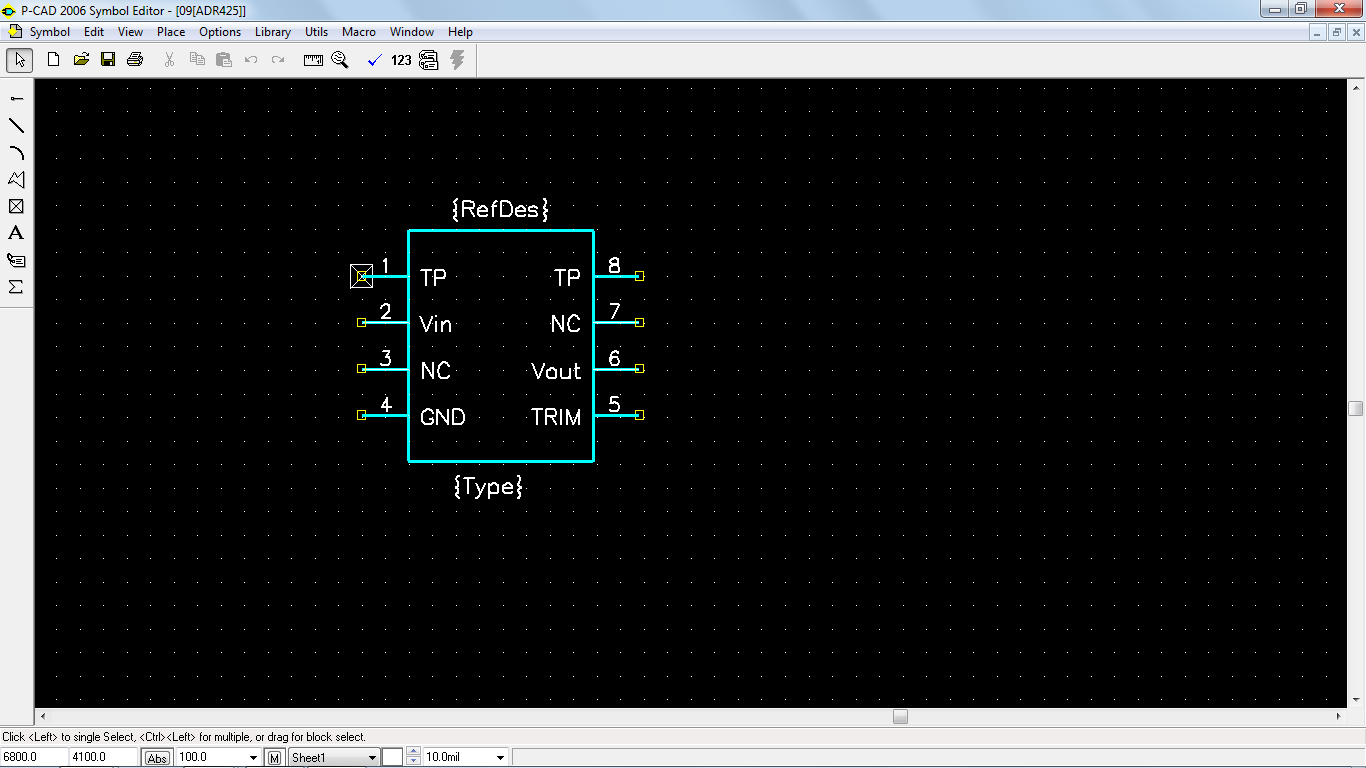
Task: Select the Place Text tool
Action: coord(16,233)
